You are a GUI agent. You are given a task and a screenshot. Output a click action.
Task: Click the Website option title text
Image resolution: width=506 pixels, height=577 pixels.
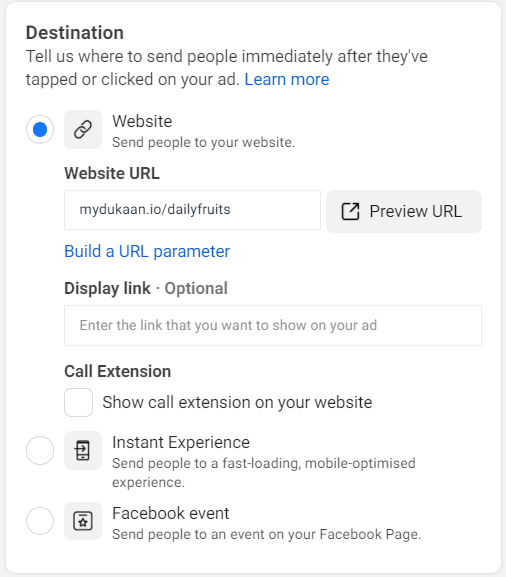click(142, 121)
